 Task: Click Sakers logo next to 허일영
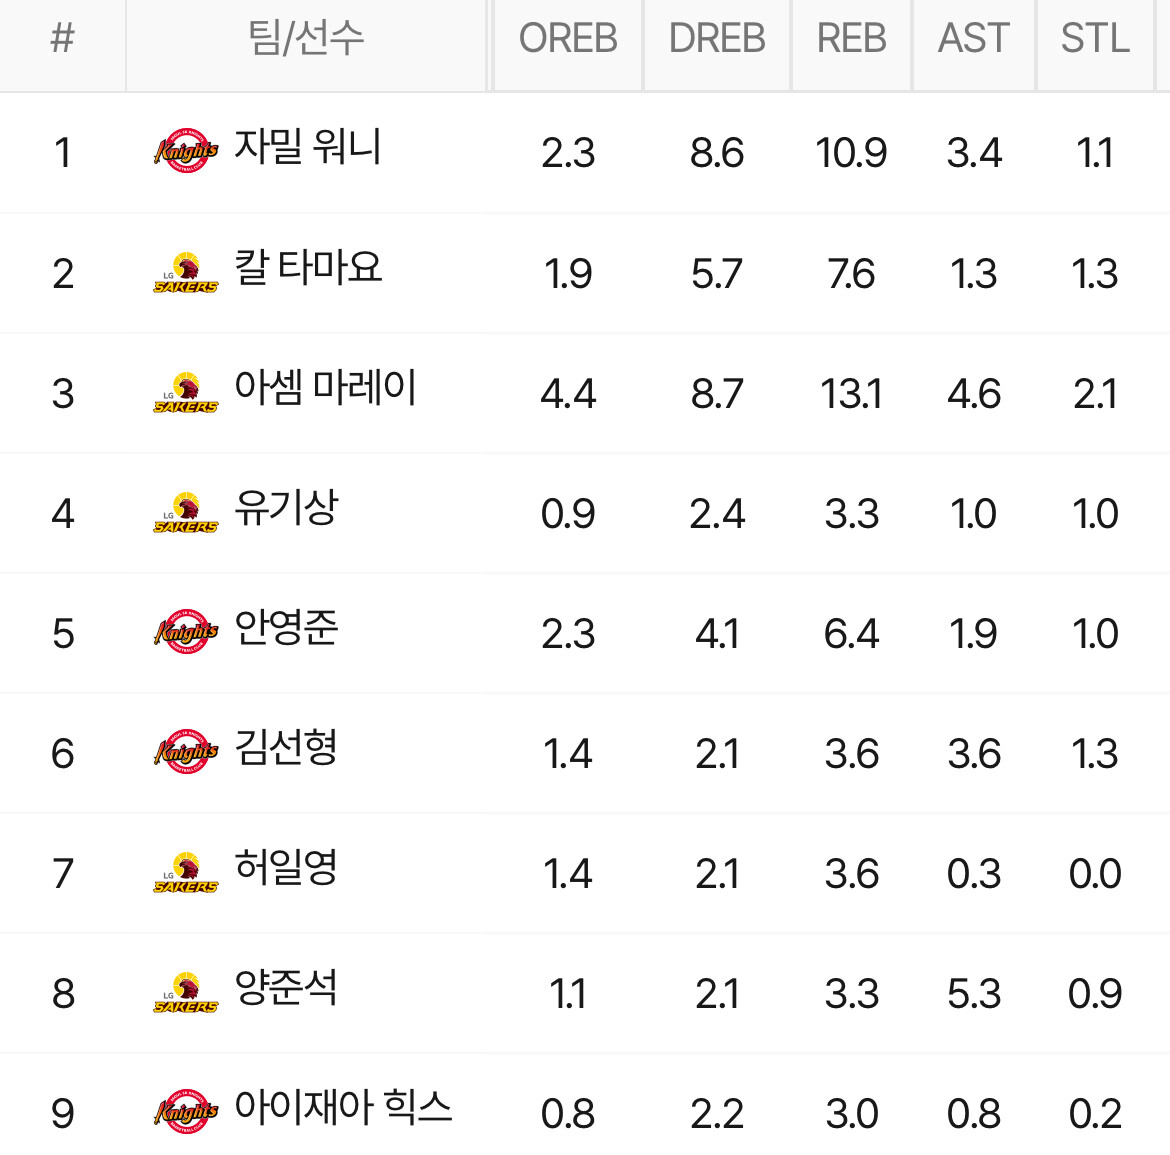pos(186,872)
